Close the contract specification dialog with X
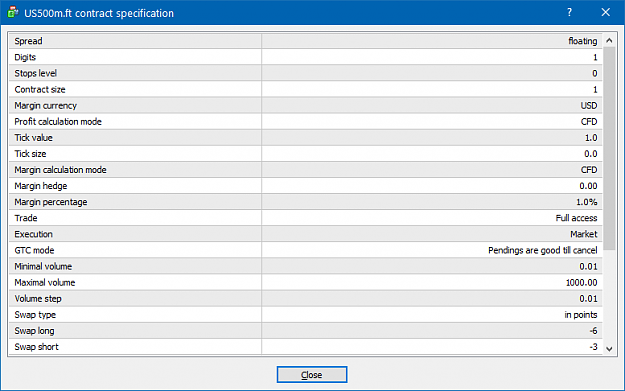Viewport: 625px width, 391px height. (605, 12)
